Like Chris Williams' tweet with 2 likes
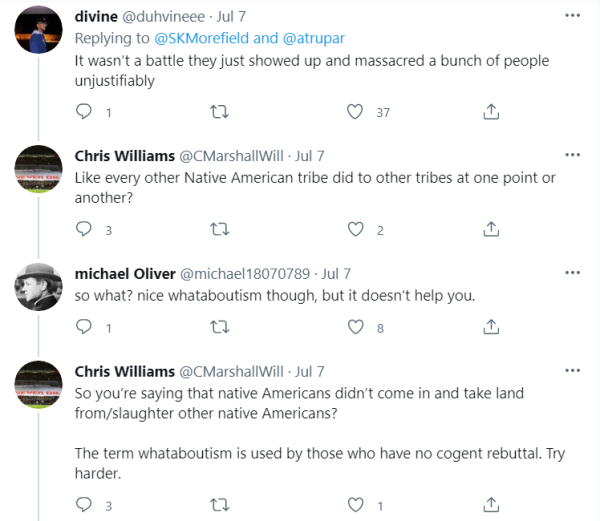This screenshot has width=600, height=521. pyautogui.click(x=354, y=230)
